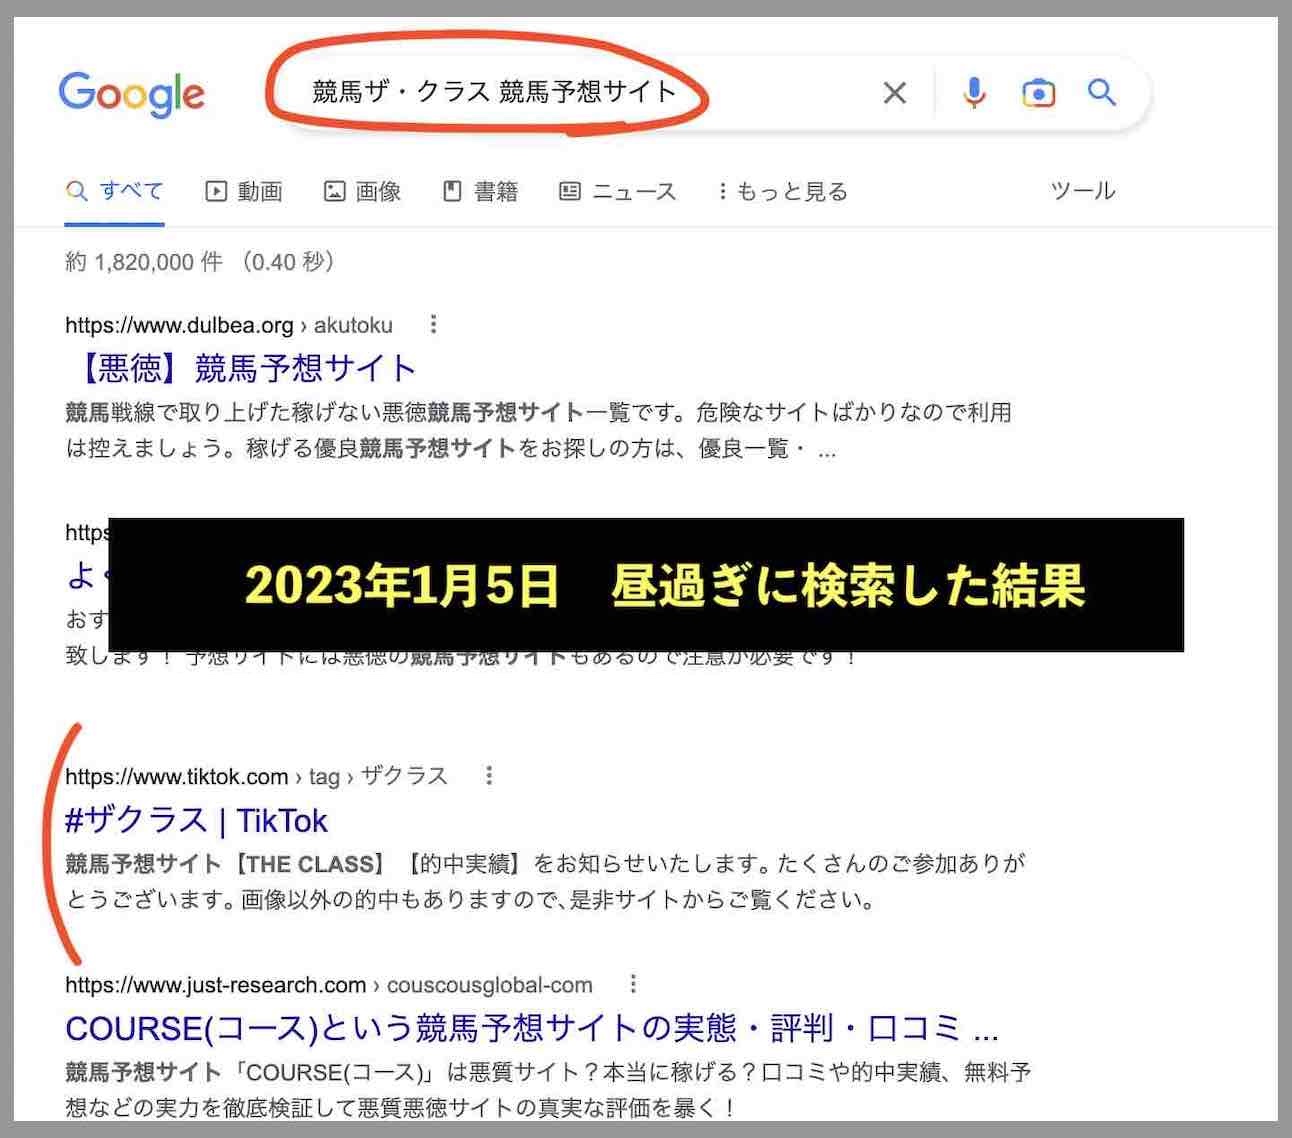
Task: Select the ニュース news filter icon
Action: pos(572,190)
